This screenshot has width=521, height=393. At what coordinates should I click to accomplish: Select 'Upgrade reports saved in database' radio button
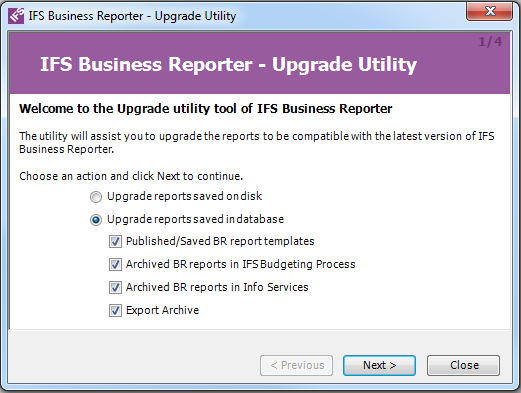tap(96, 220)
